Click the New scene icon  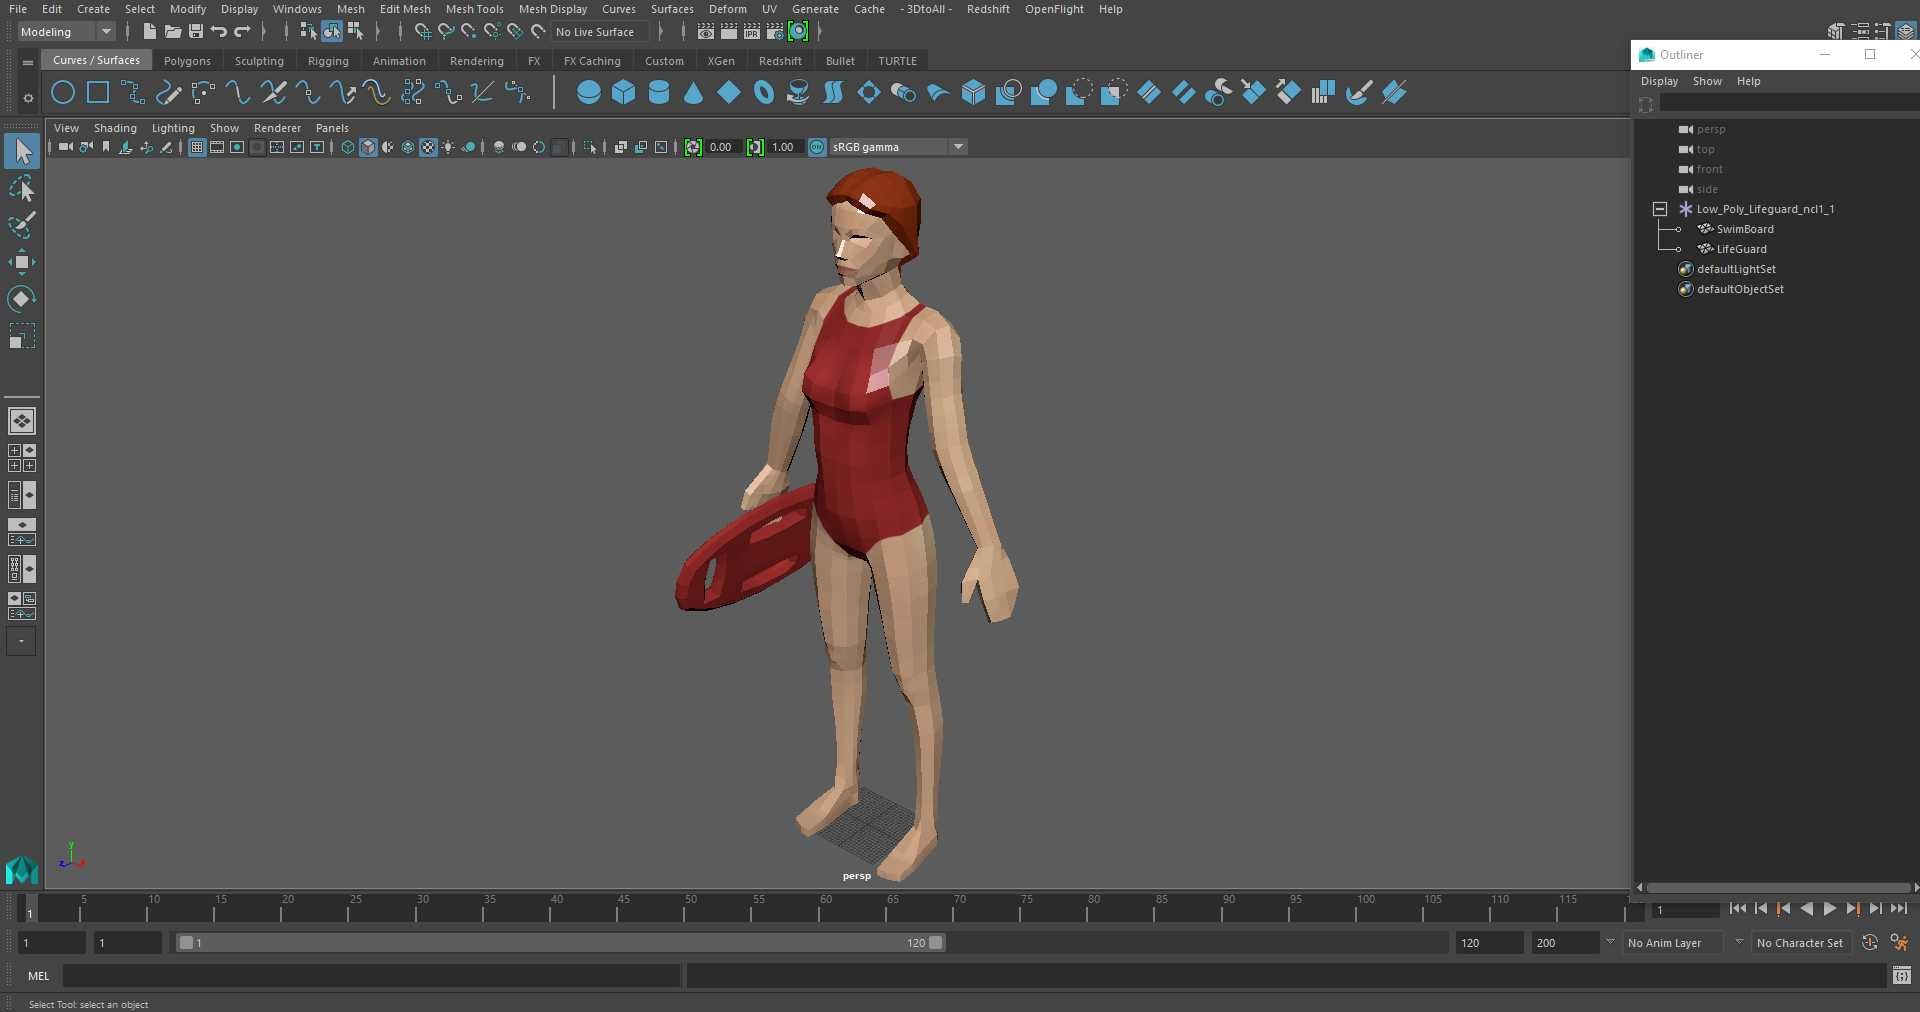[x=149, y=32]
